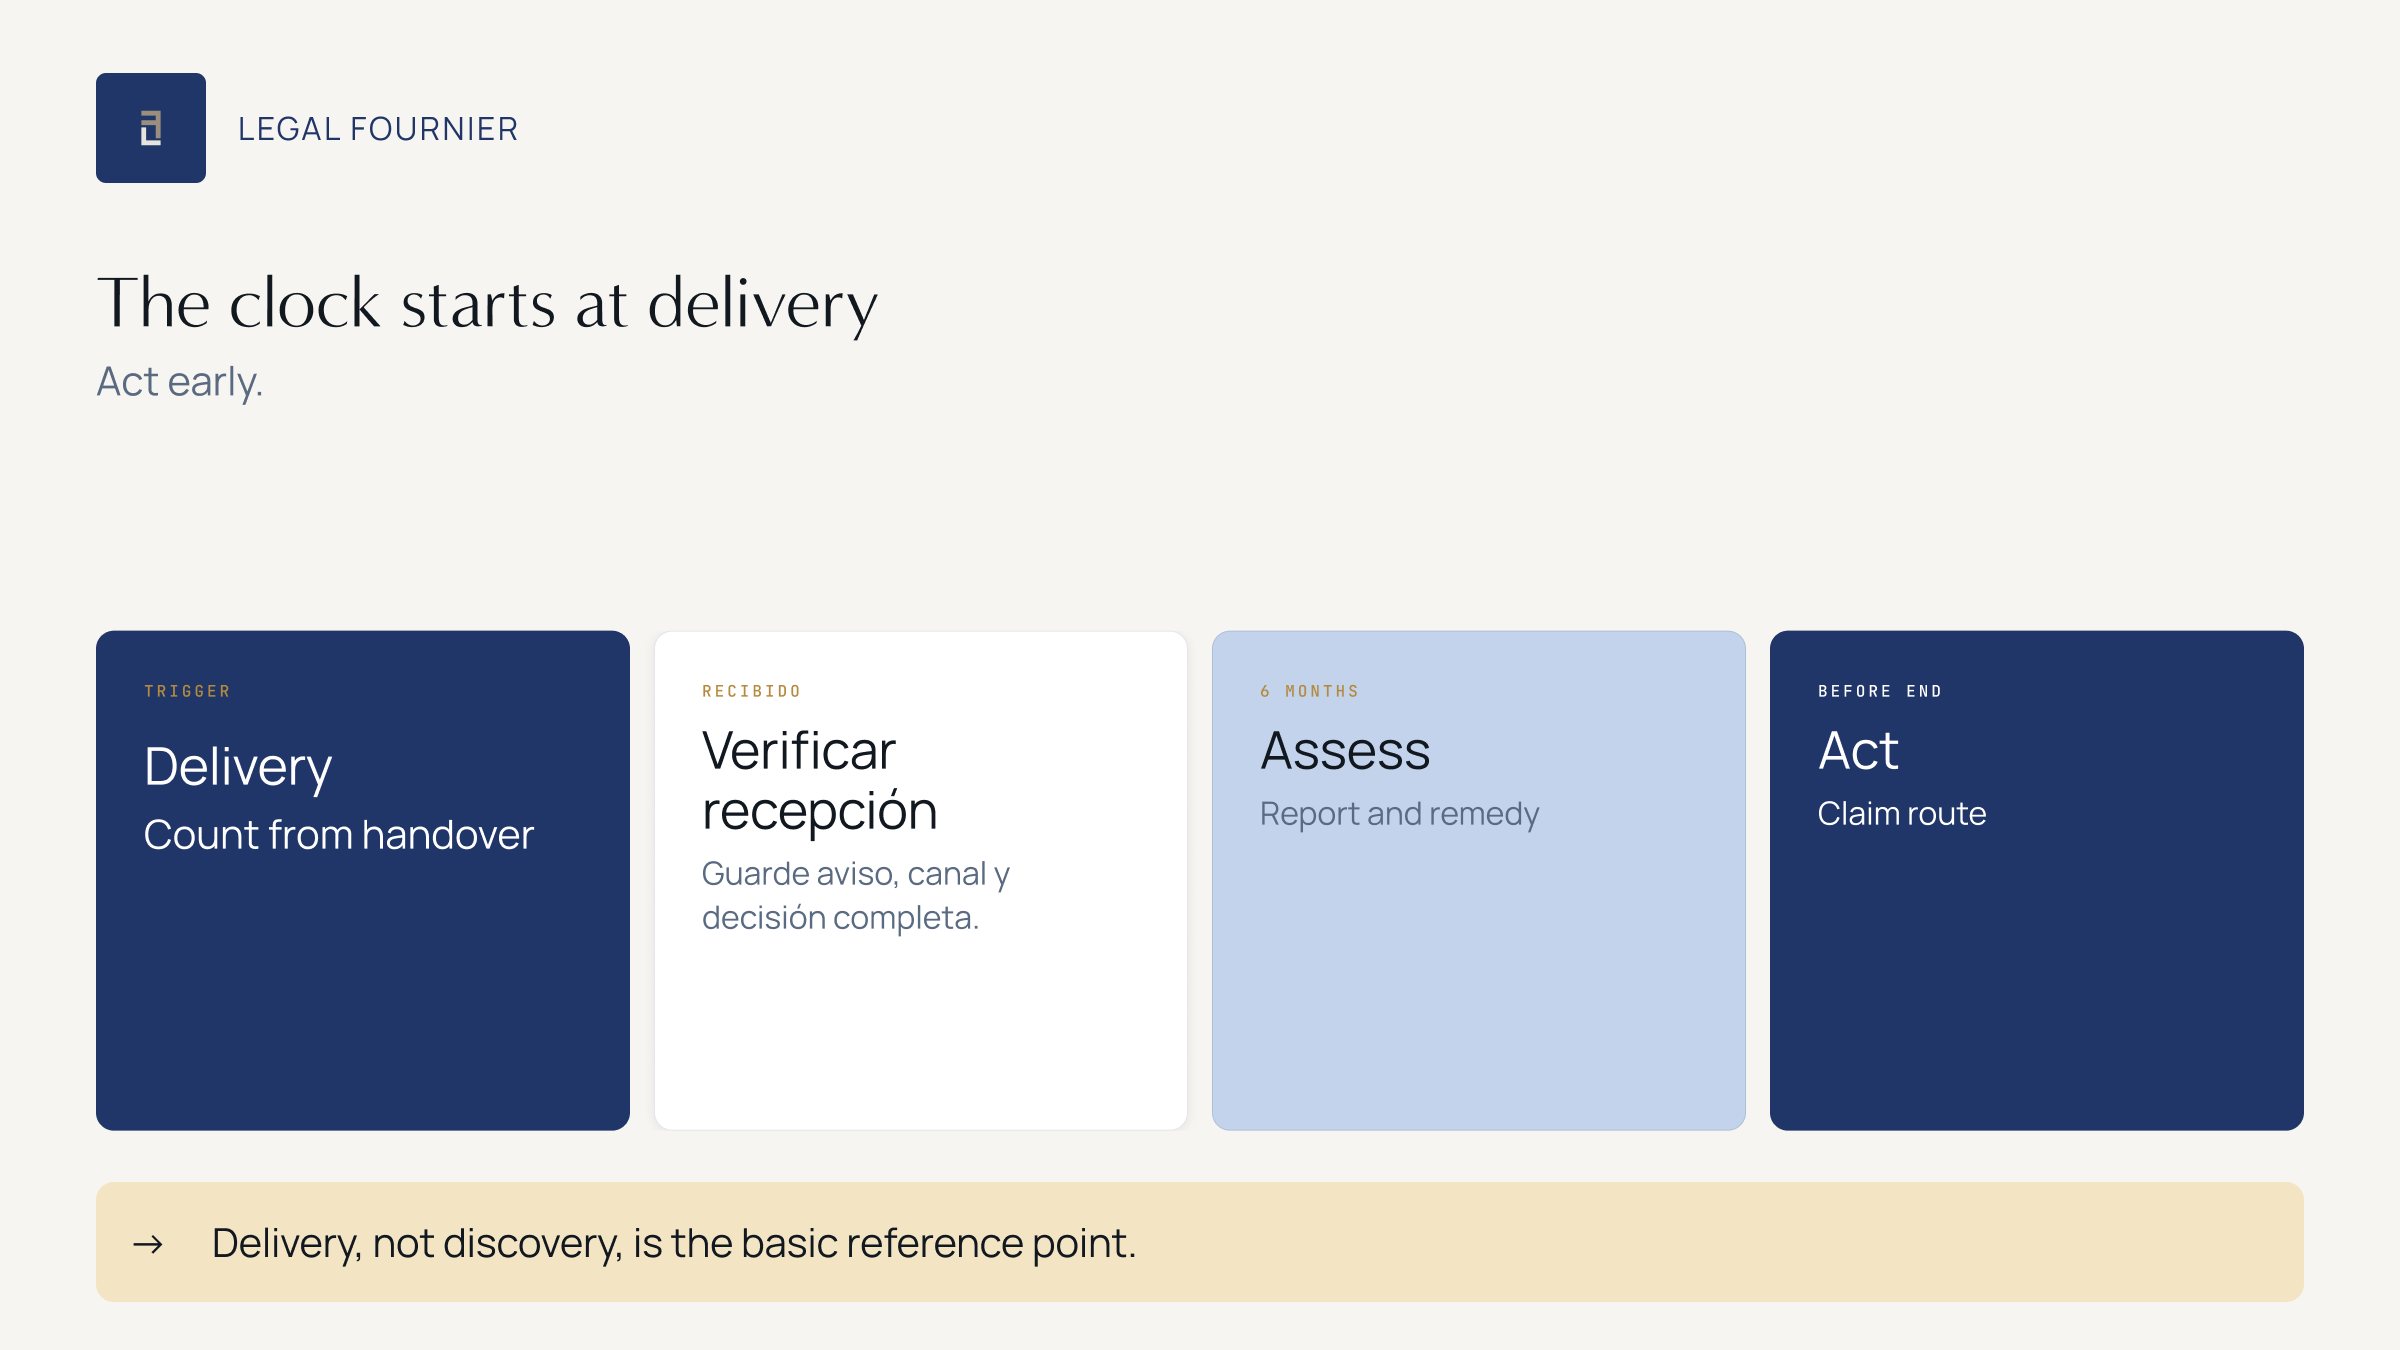Click the arrow icon in the beige banner
Screen dimensions: 2400x1350
pos(148,1244)
